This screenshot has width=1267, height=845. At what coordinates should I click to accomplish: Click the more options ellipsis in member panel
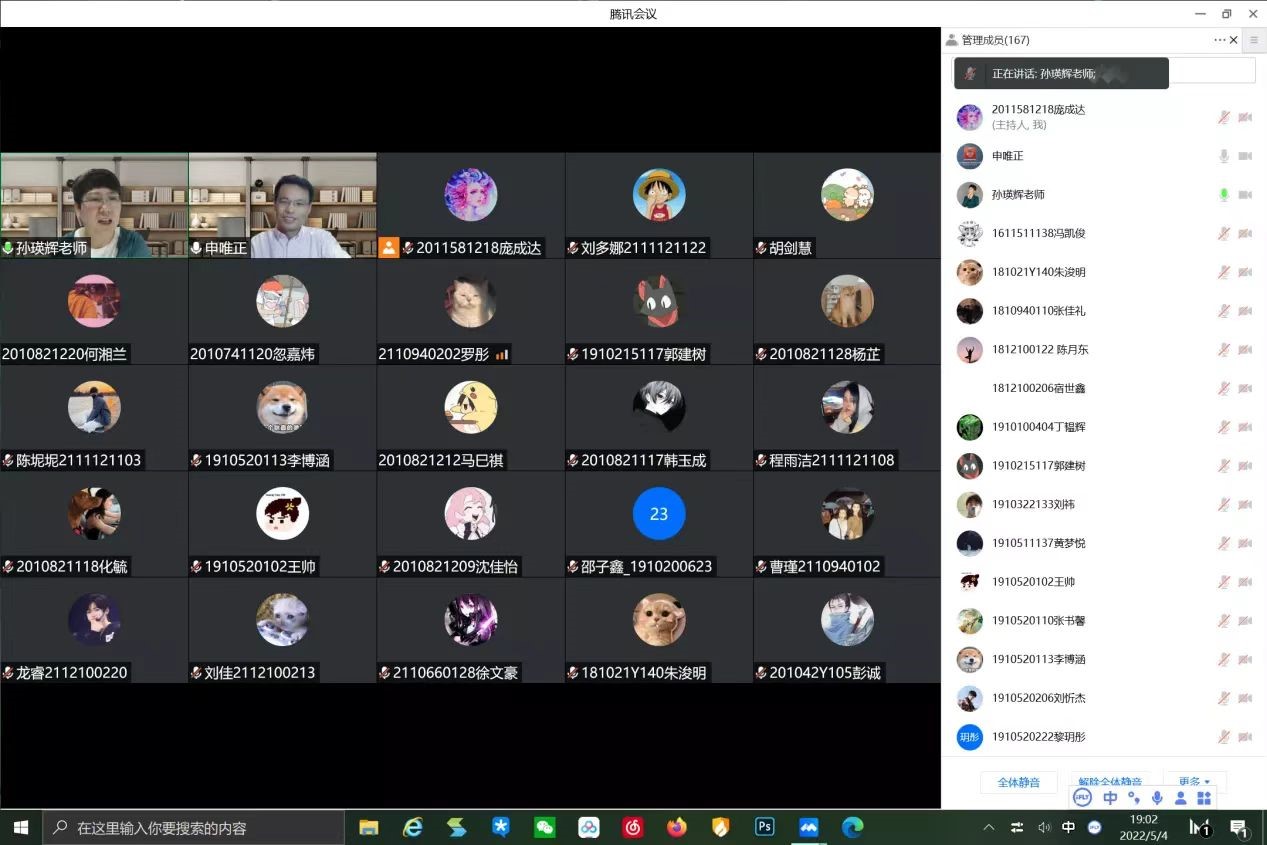coord(1219,40)
